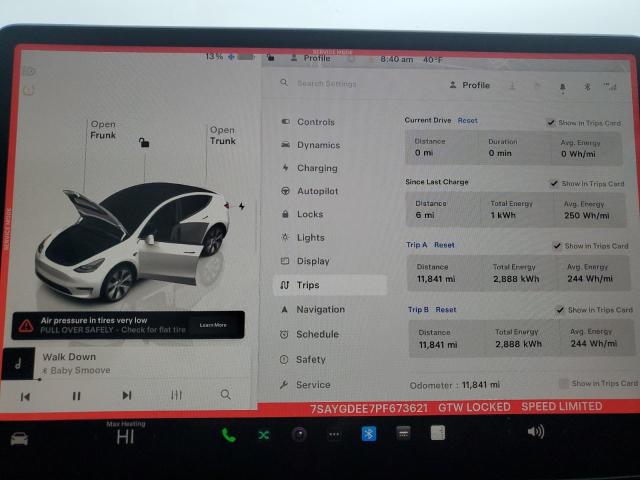Open the Schedule settings

(x=317, y=334)
